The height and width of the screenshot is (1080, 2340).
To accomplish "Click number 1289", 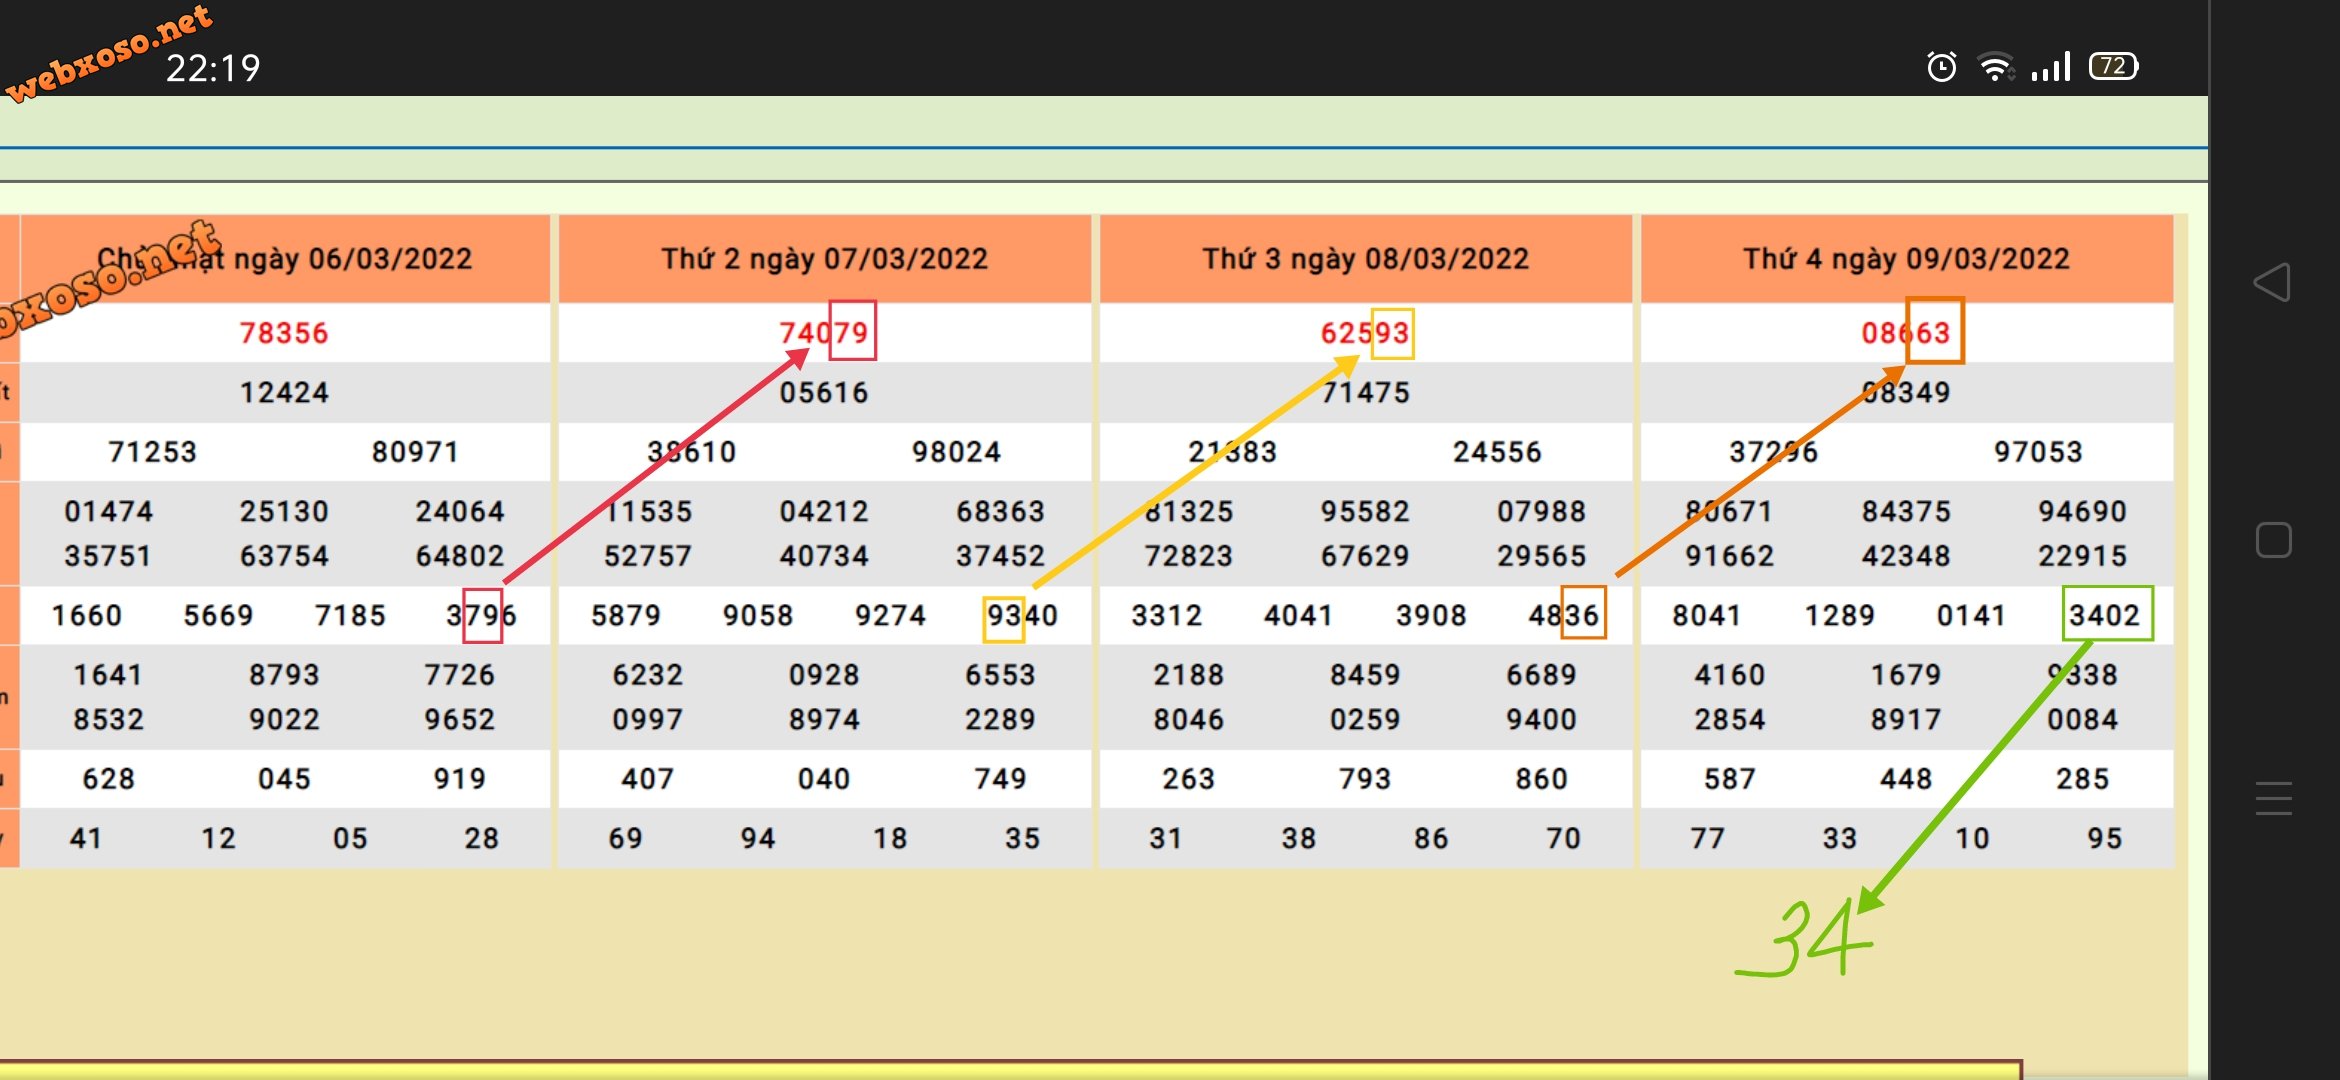I will pos(1840,615).
